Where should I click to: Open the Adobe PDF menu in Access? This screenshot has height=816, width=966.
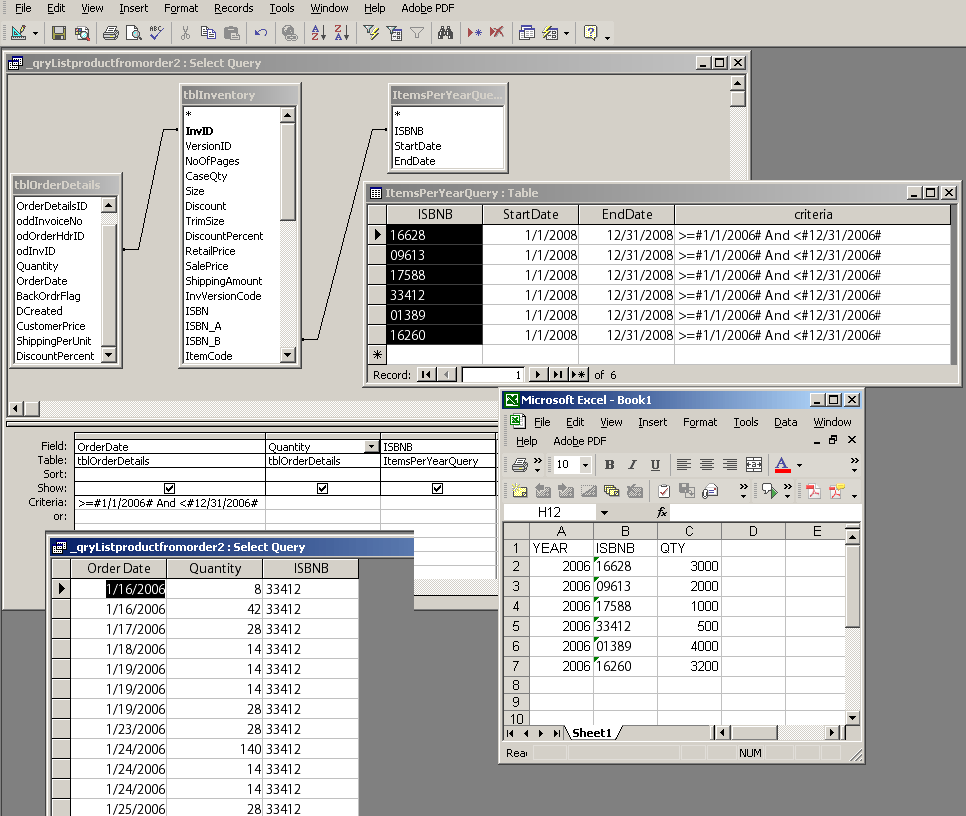point(428,8)
